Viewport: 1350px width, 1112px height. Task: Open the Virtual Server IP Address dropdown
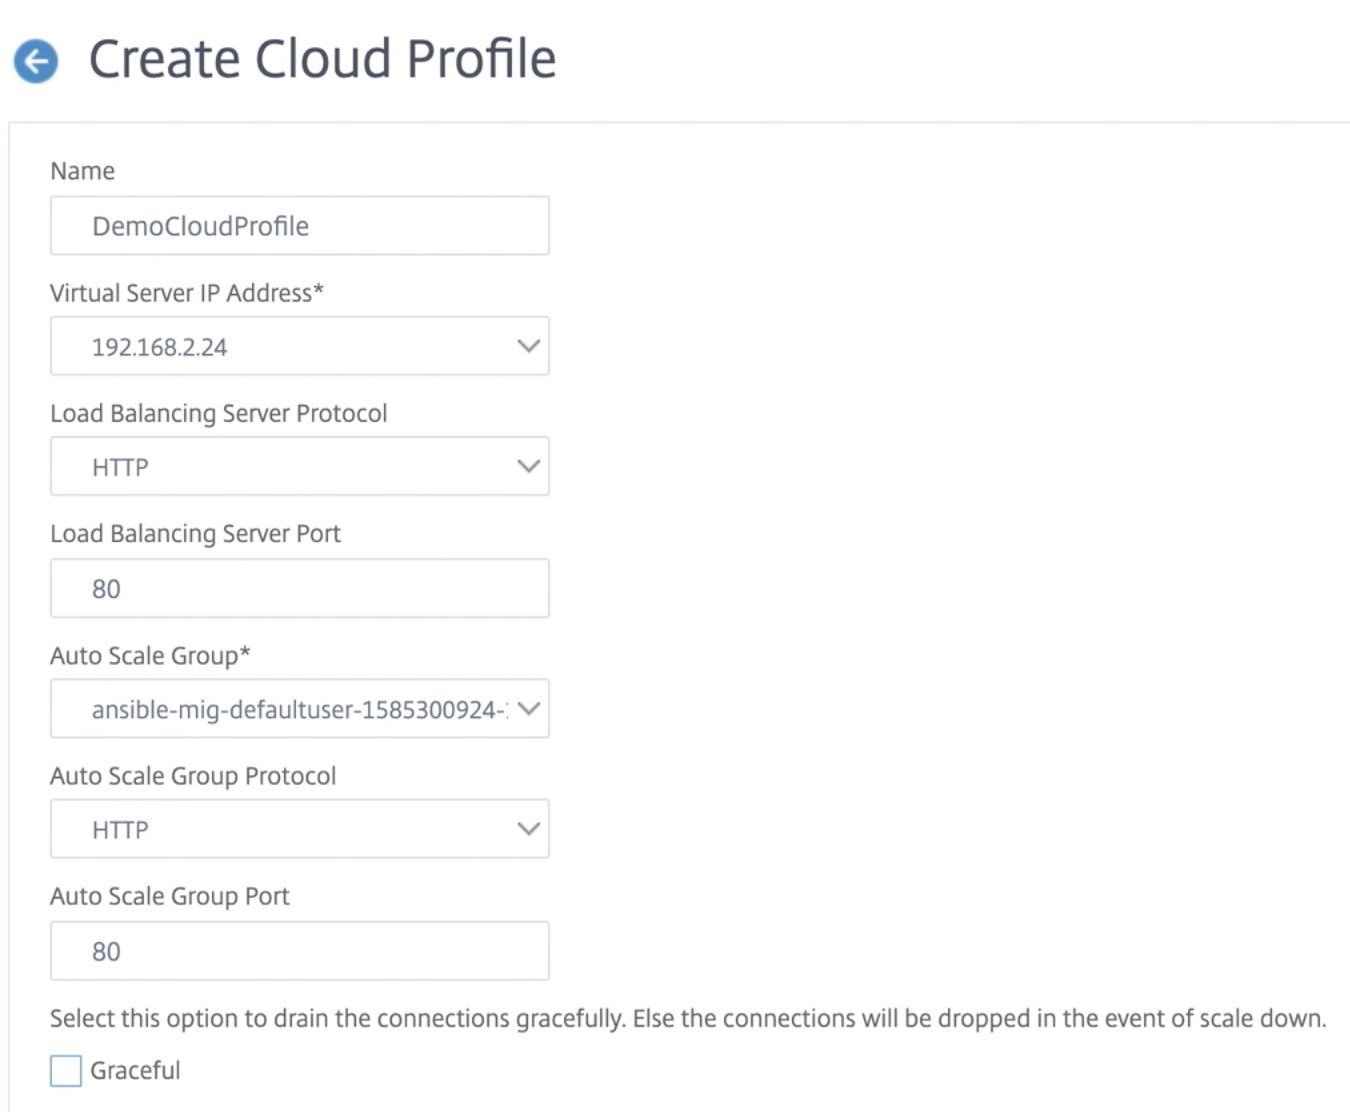(300, 346)
